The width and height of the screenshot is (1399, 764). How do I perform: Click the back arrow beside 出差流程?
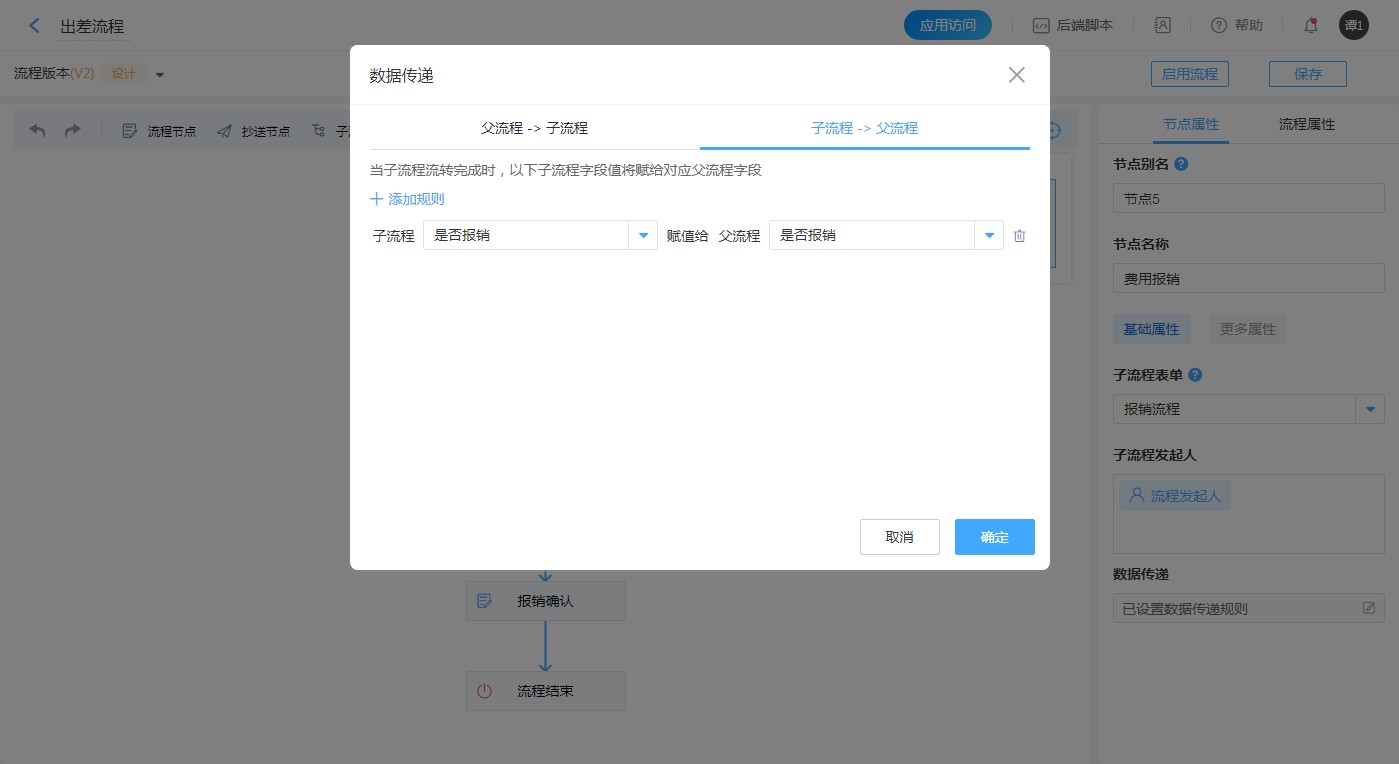click(x=35, y=26)
